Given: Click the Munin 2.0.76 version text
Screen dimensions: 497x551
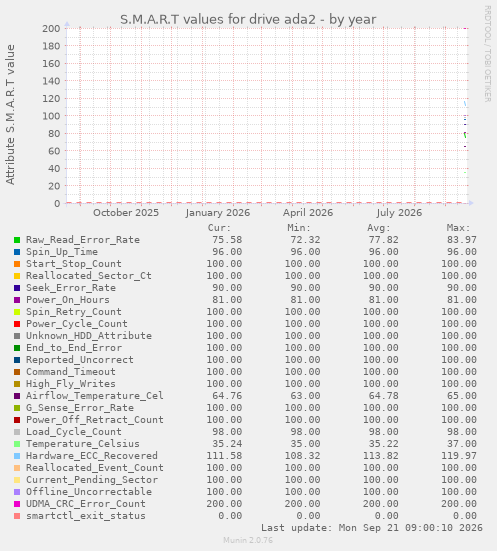Looking at the screenshot, I should pyautogui.click(x=248, y=540).
